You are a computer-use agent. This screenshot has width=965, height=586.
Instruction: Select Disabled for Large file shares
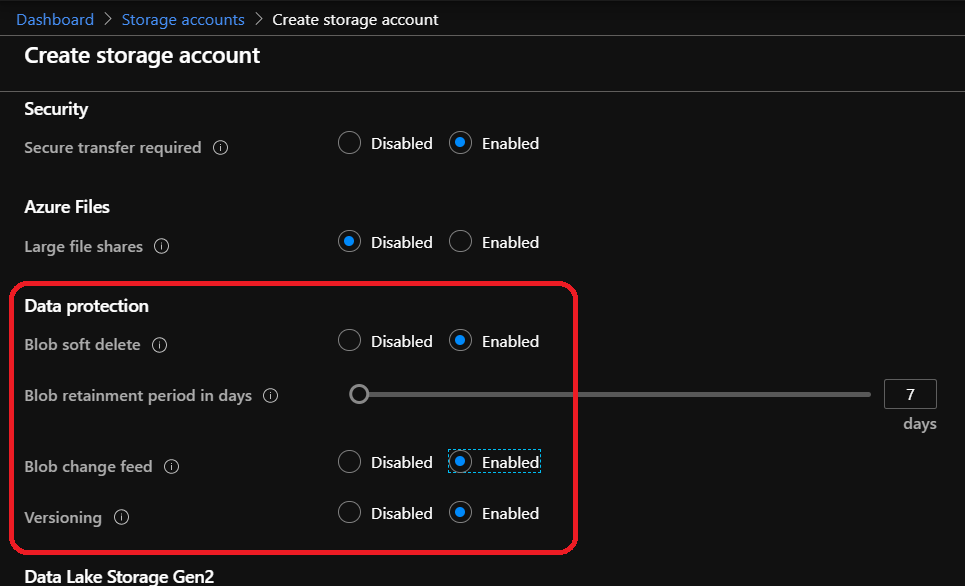click(x=349, y=242)
